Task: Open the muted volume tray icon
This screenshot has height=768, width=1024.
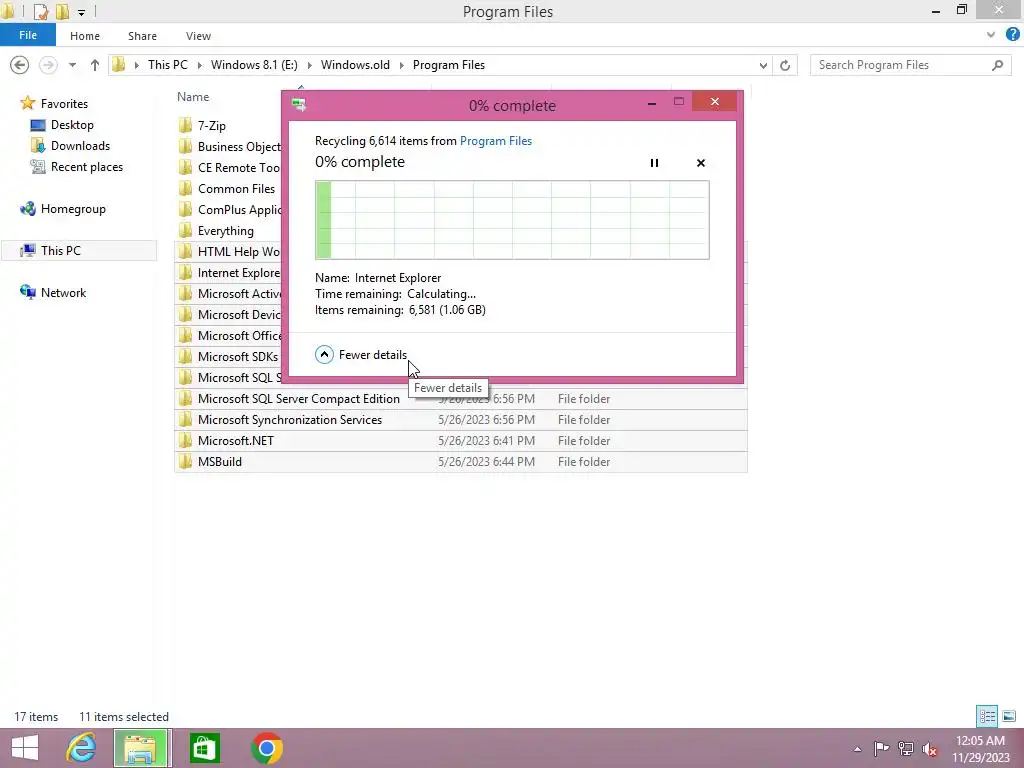Action: [x=930, y=748]
